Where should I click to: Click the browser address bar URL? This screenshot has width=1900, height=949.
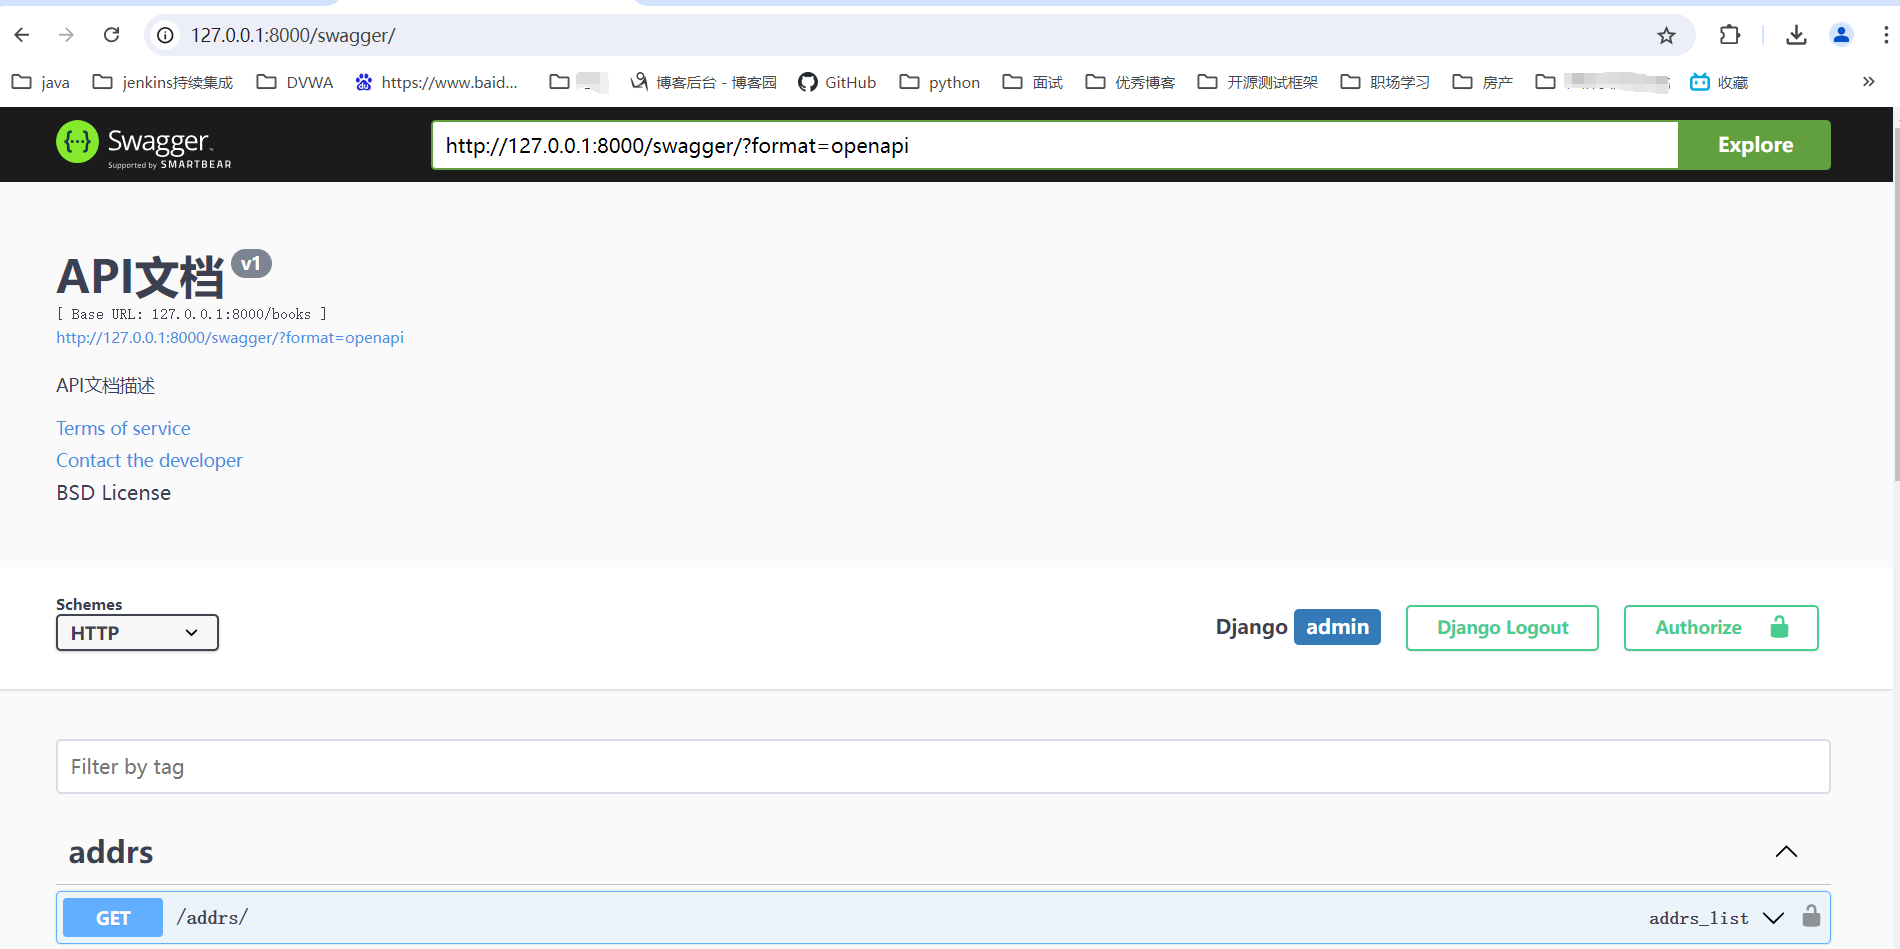[x=293, y=35]
